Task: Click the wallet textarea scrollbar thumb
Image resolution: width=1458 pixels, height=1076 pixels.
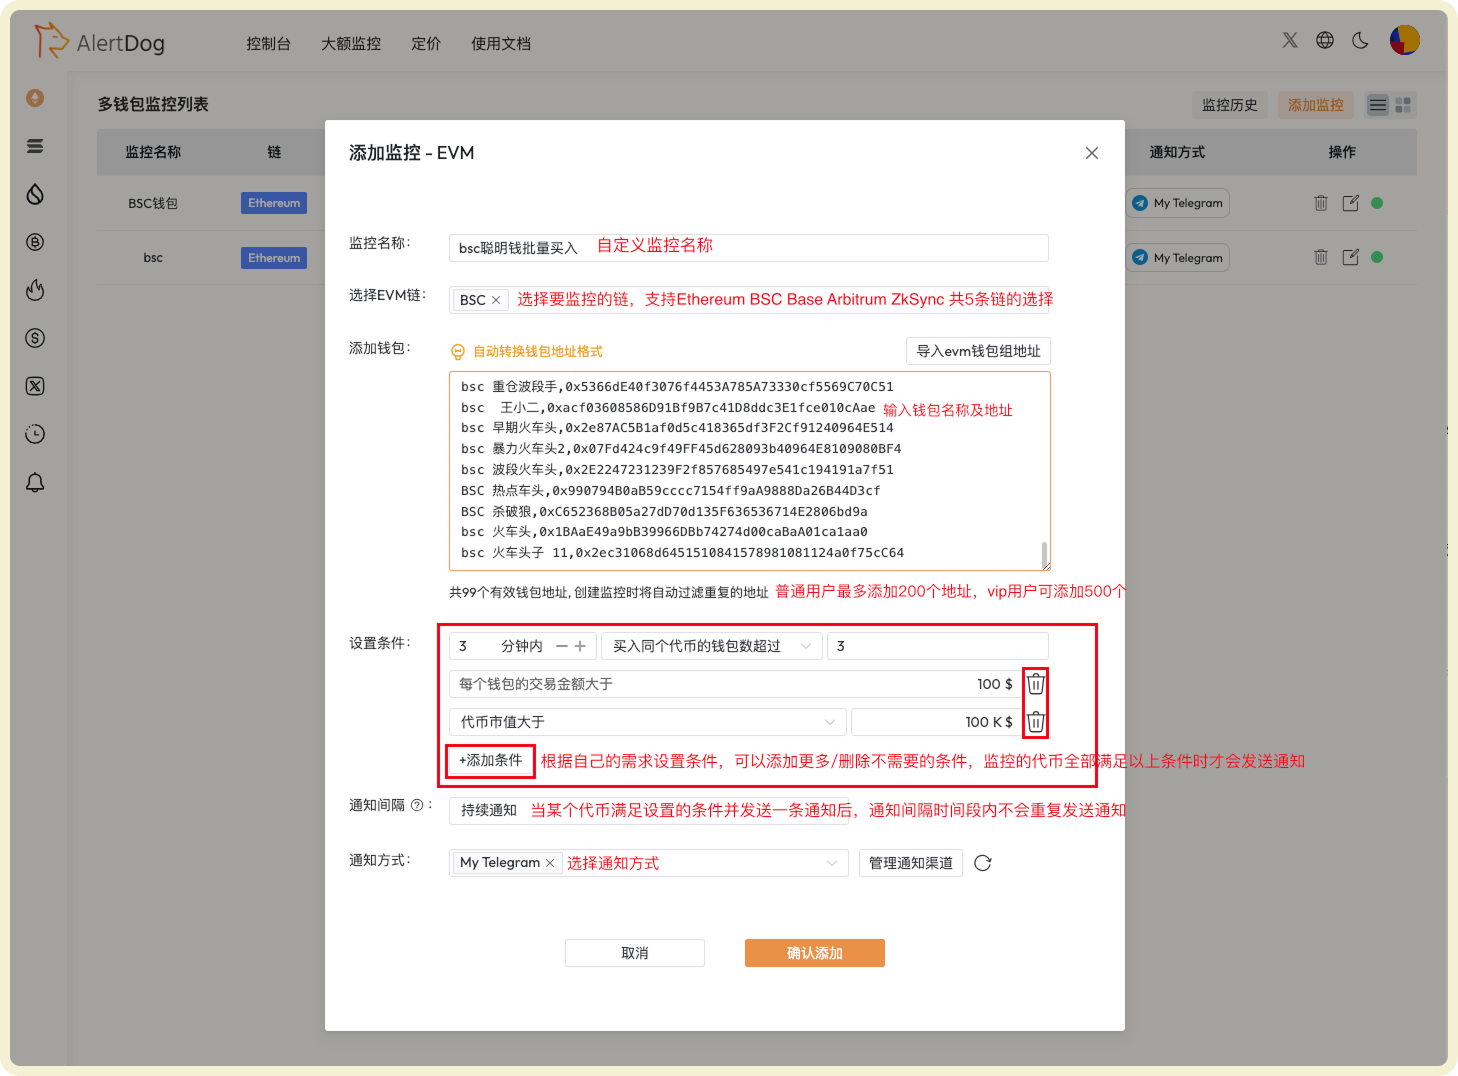Action: 1044,554
